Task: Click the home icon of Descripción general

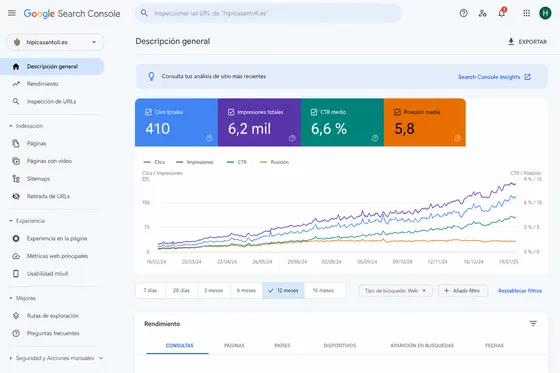Action: tap(16, 66)
